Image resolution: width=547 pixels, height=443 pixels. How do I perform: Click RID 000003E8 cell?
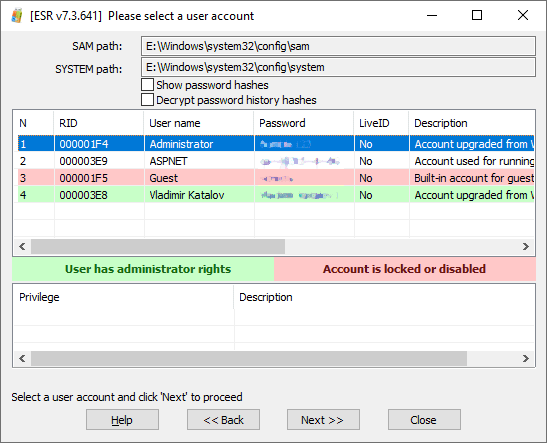click(83, 195)
